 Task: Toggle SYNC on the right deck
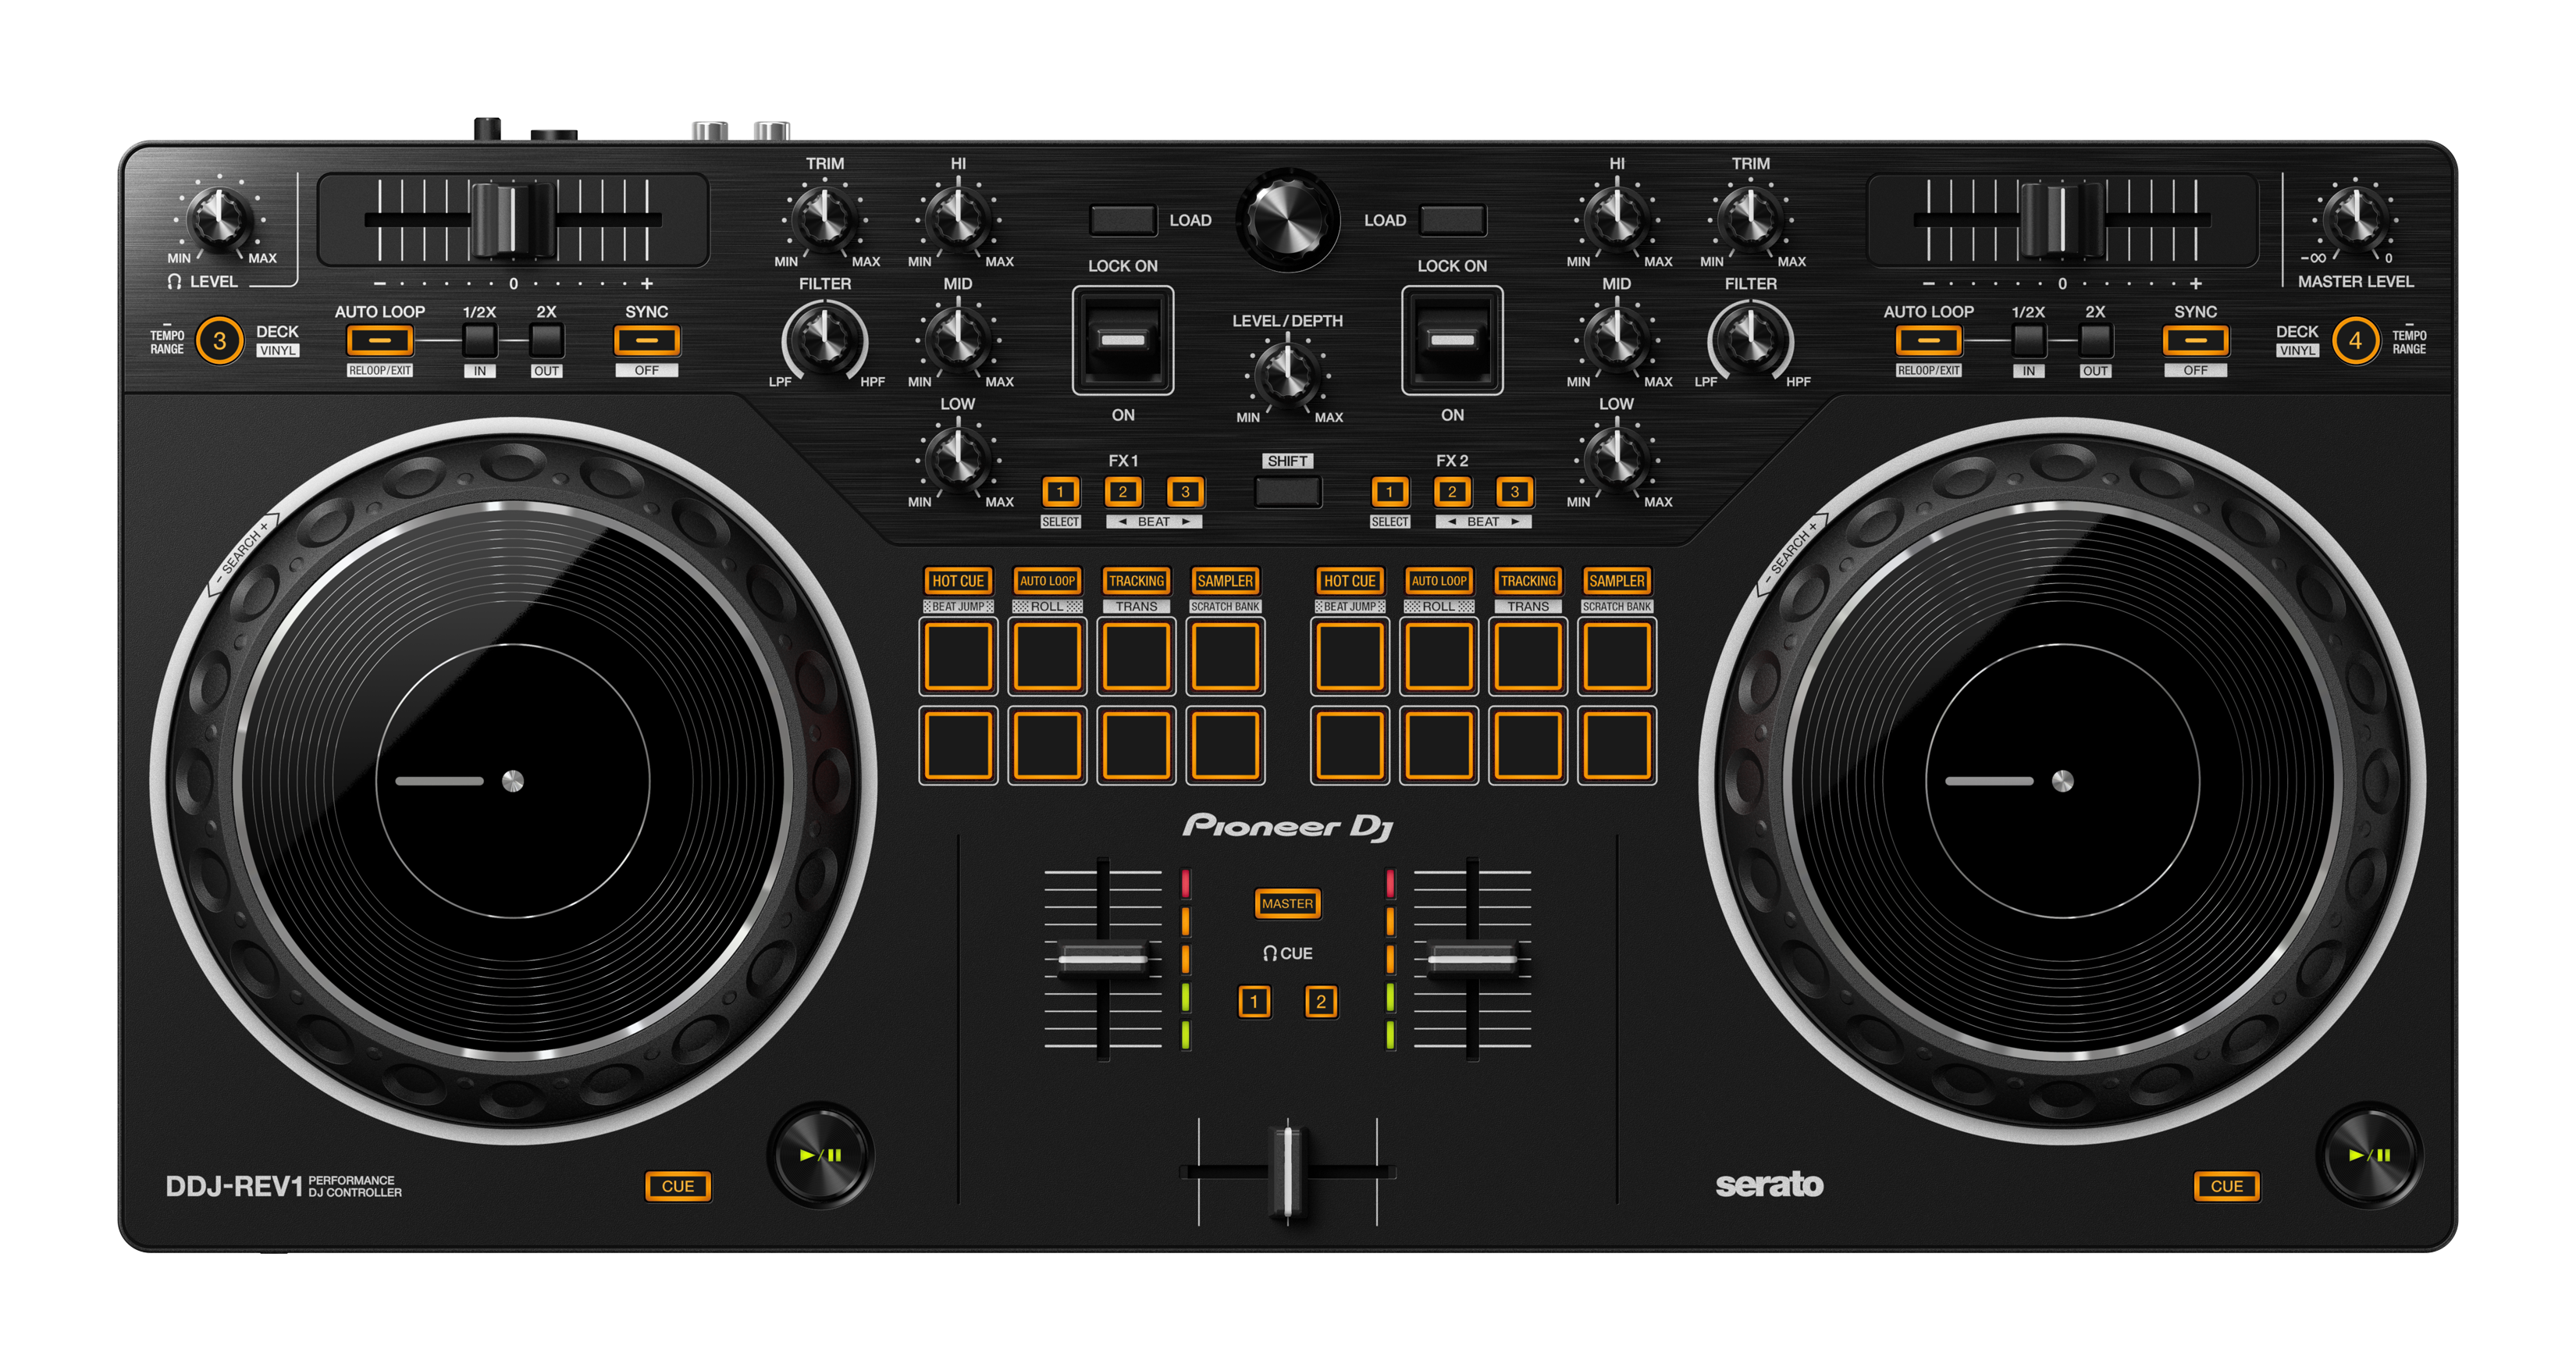[x=2197, y=341]
